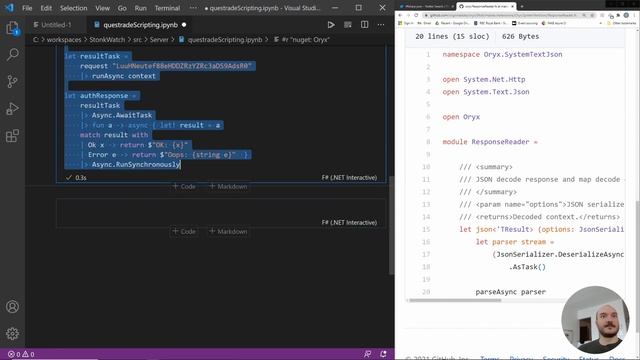Image resolution: width=640 pixels, height=360 pixels.
Task: Click the unsaved dot on questradeScripting tab
Action: click(x=184, y=25)
